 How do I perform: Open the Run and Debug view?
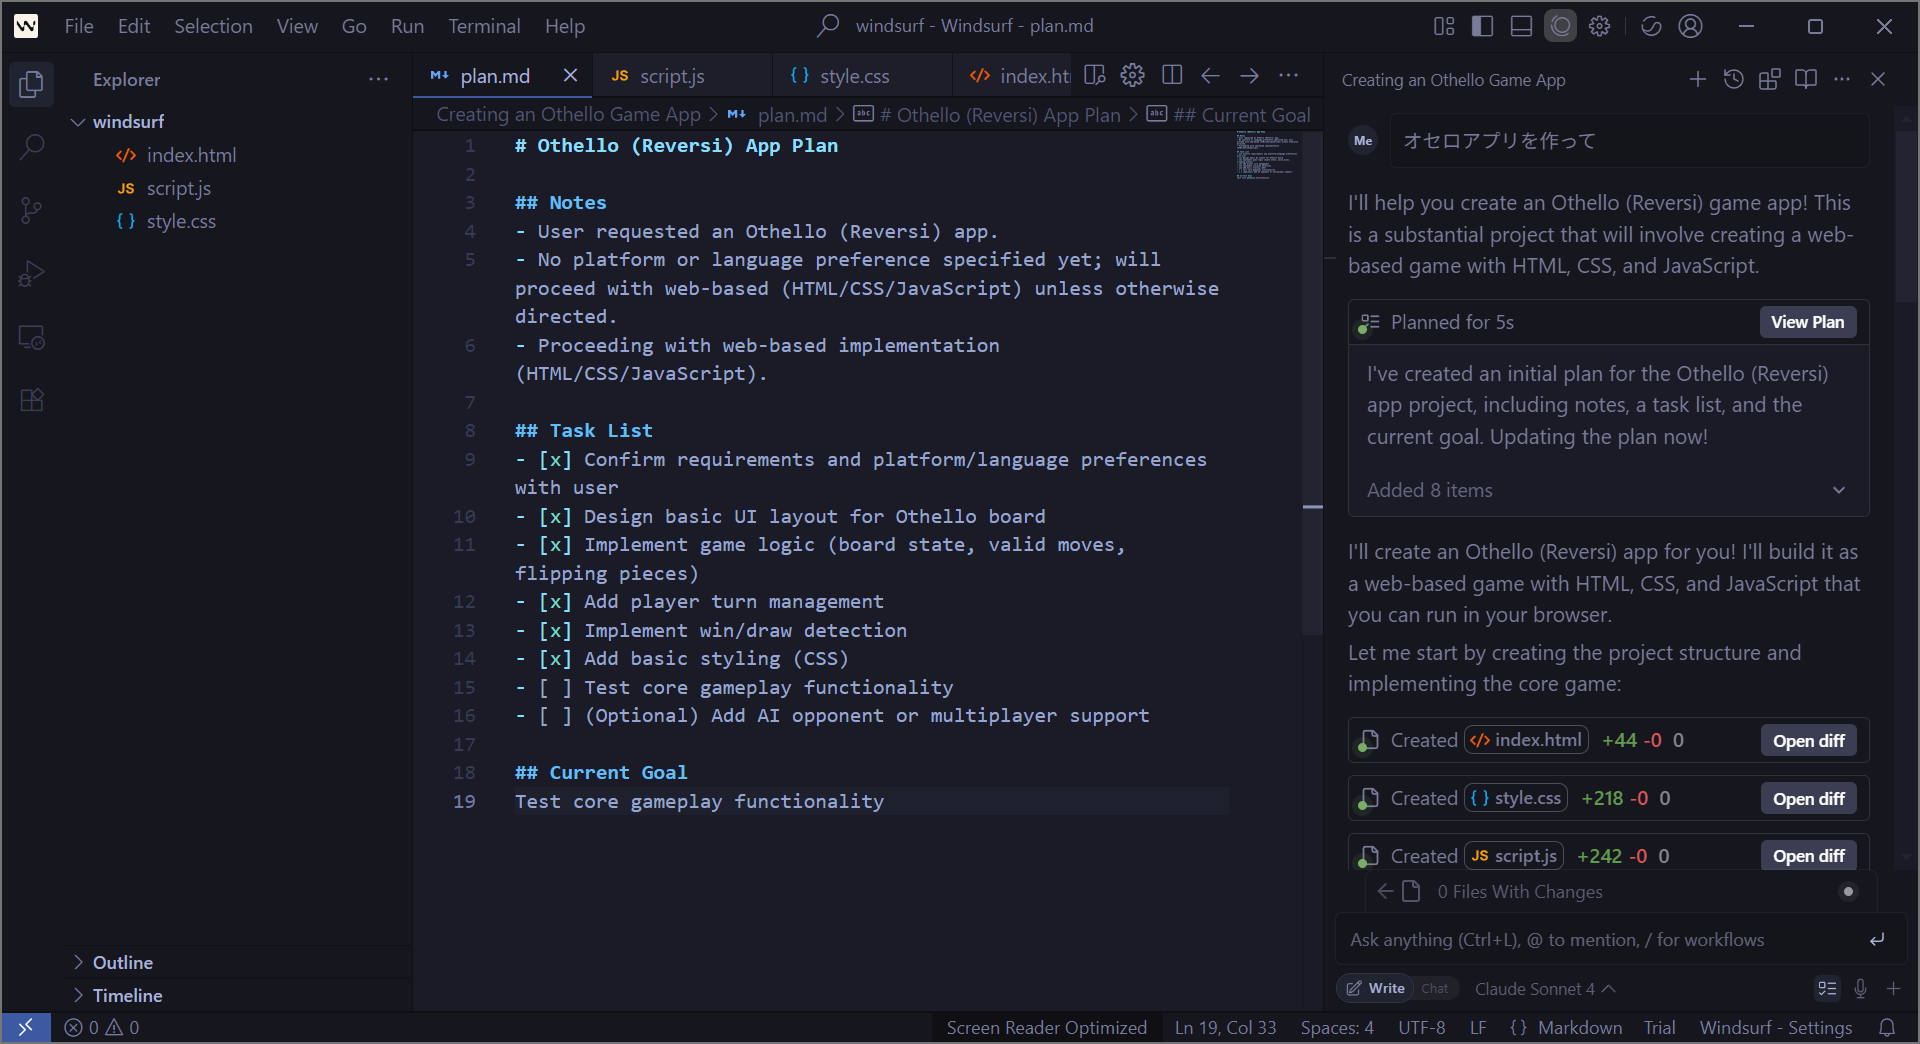31,273
